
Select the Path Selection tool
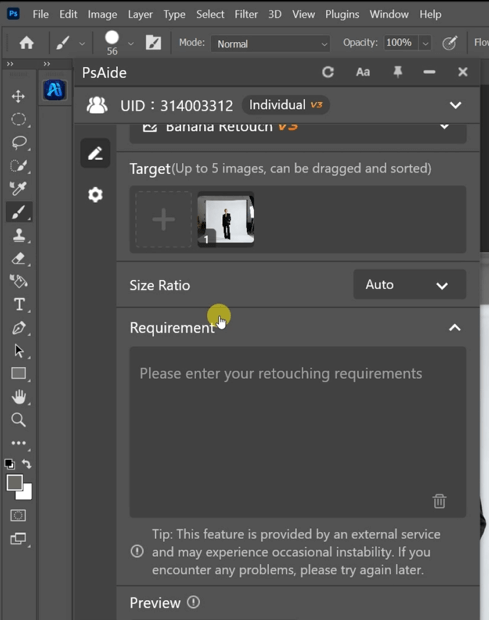click(19, 351)
